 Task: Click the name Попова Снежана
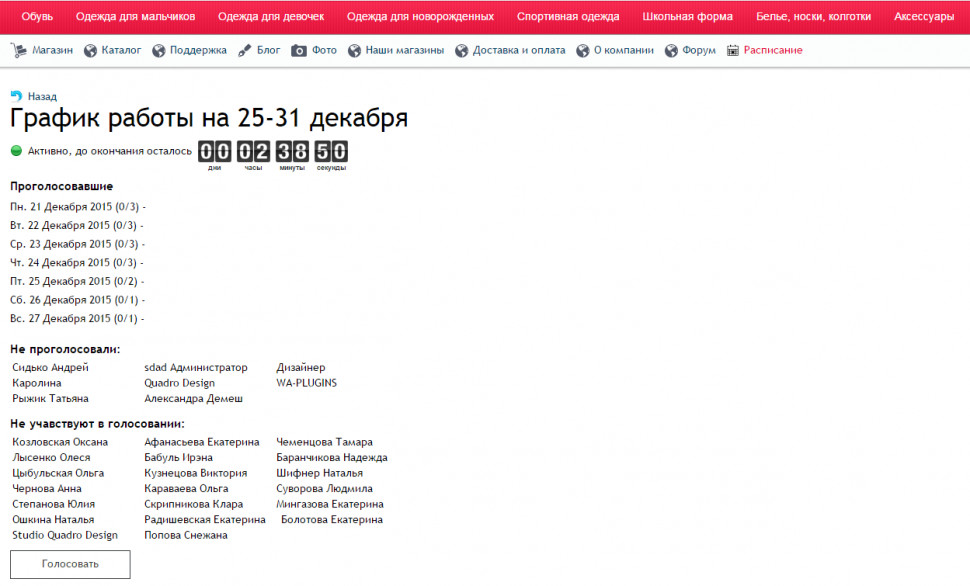coord(186,535)
